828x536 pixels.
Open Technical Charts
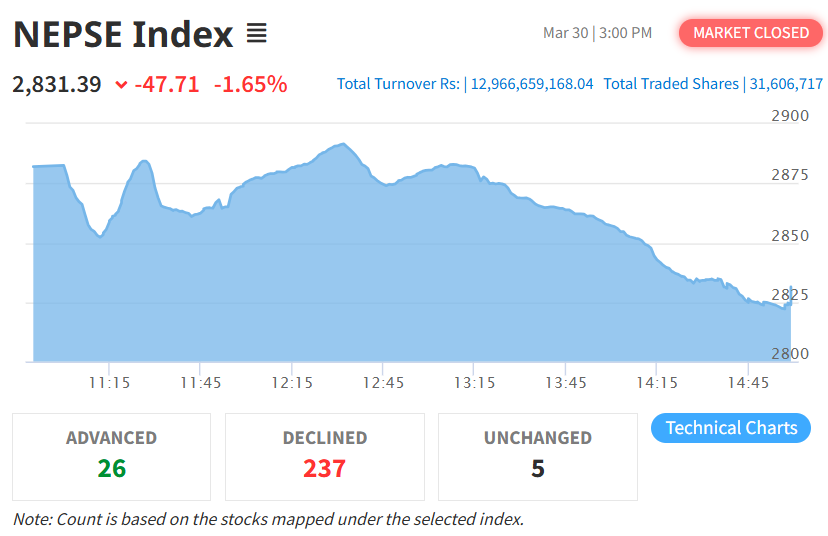tap(731, 428)
